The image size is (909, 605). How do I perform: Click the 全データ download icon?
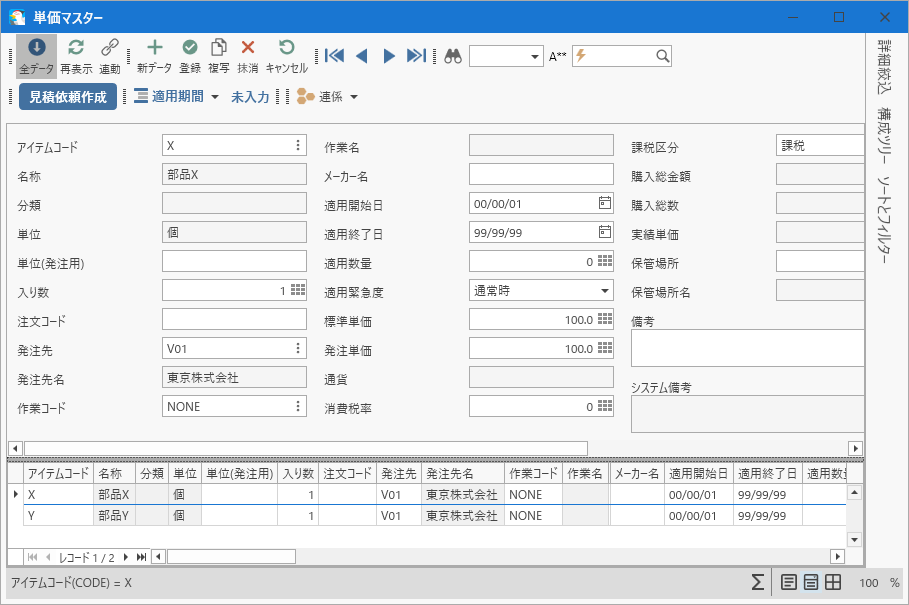click(36, 48)
